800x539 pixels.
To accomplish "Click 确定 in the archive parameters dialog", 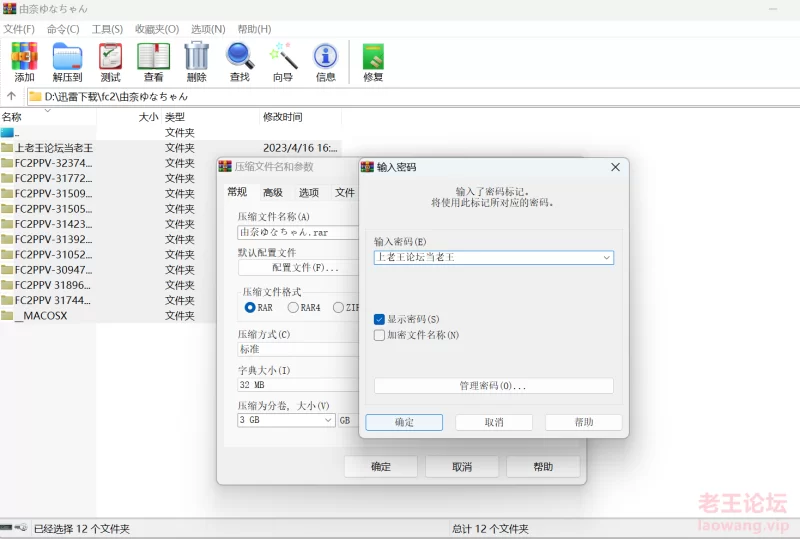I will pos(381,467).
